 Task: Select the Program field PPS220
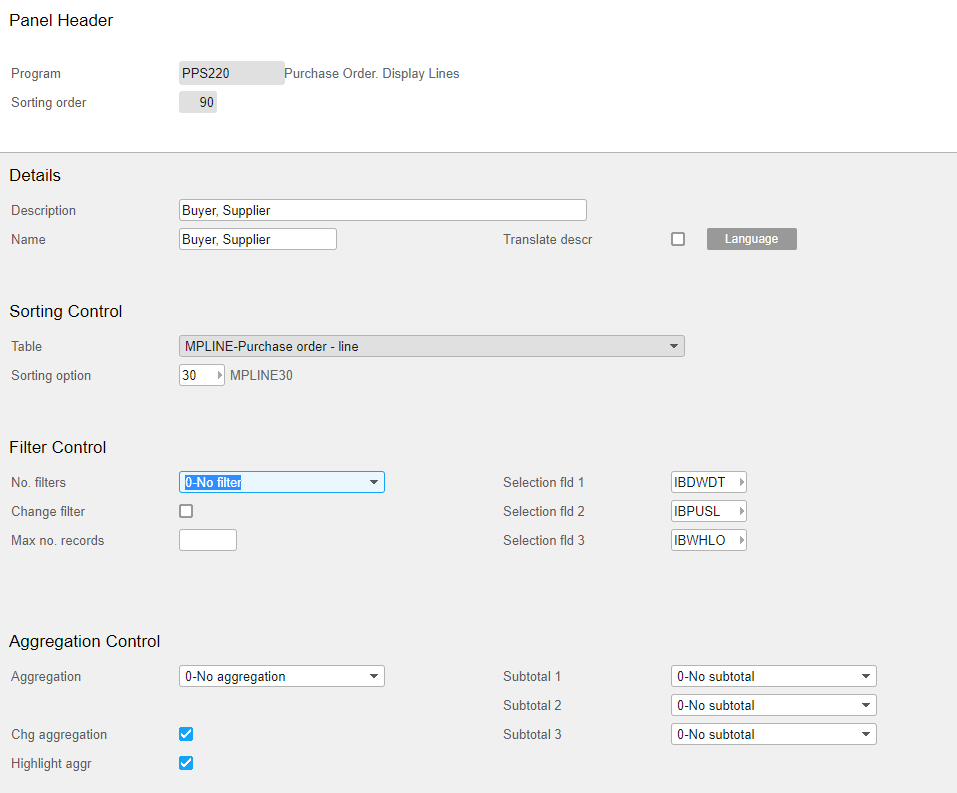pos(231,73)
